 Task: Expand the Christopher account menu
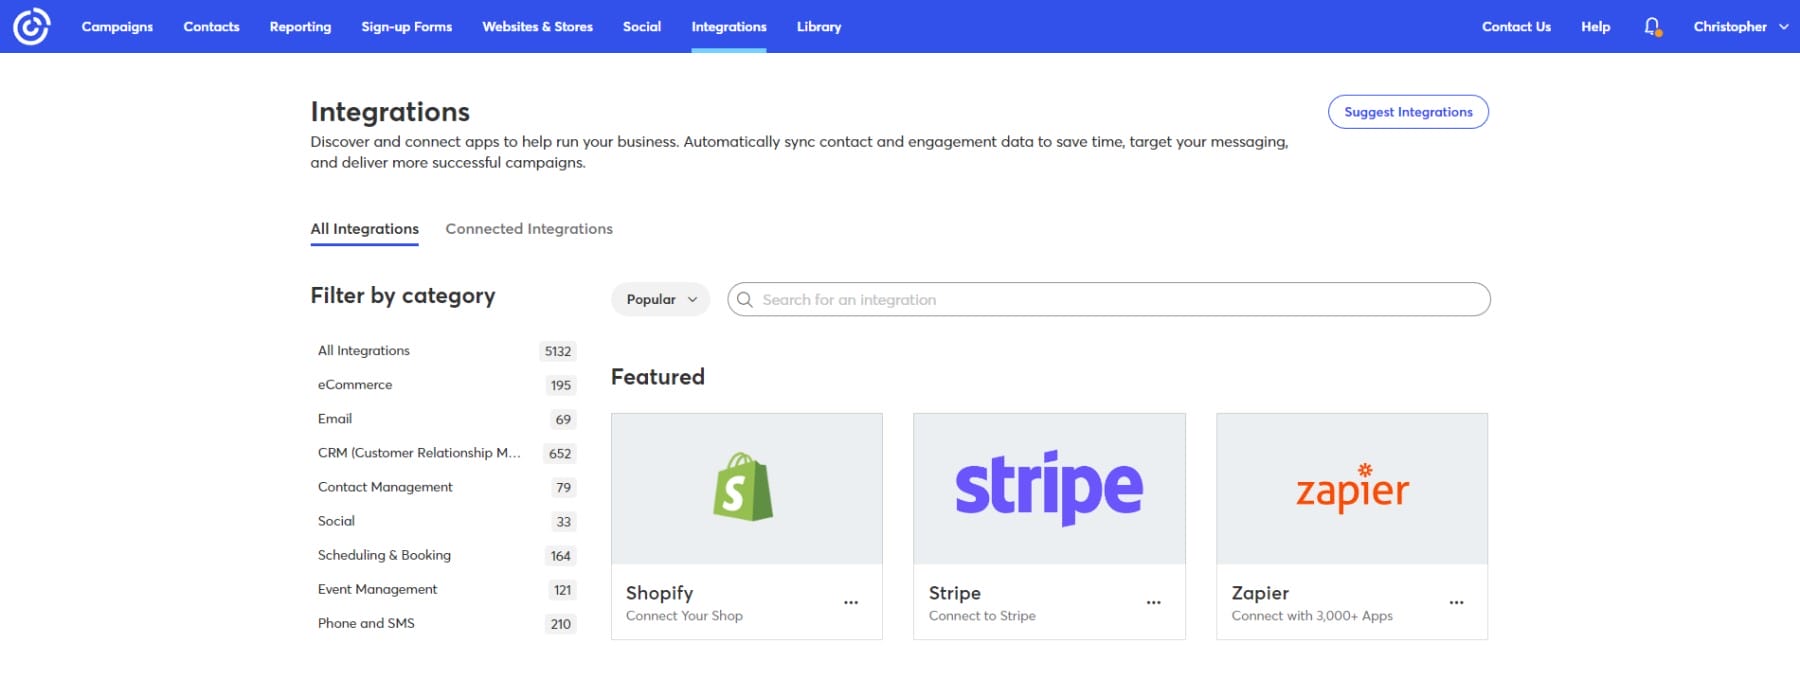(1740, 27)
